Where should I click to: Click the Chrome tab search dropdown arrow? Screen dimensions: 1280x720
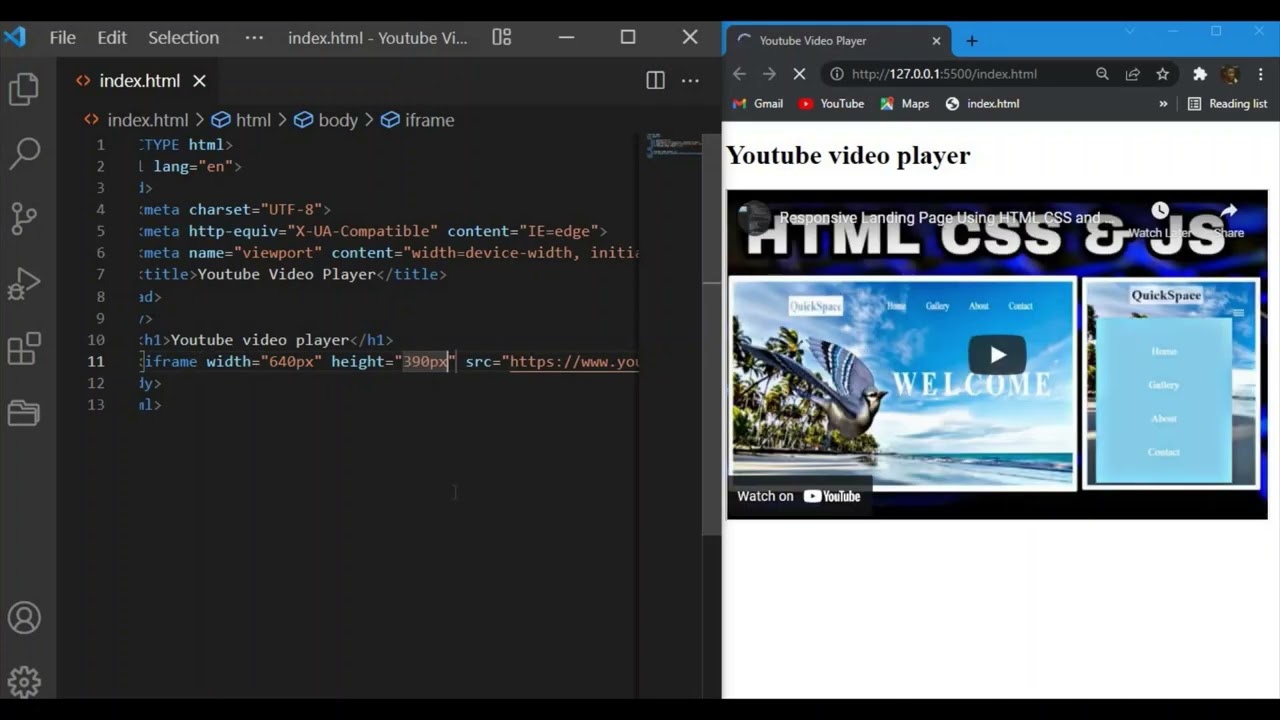(1130, 31)
